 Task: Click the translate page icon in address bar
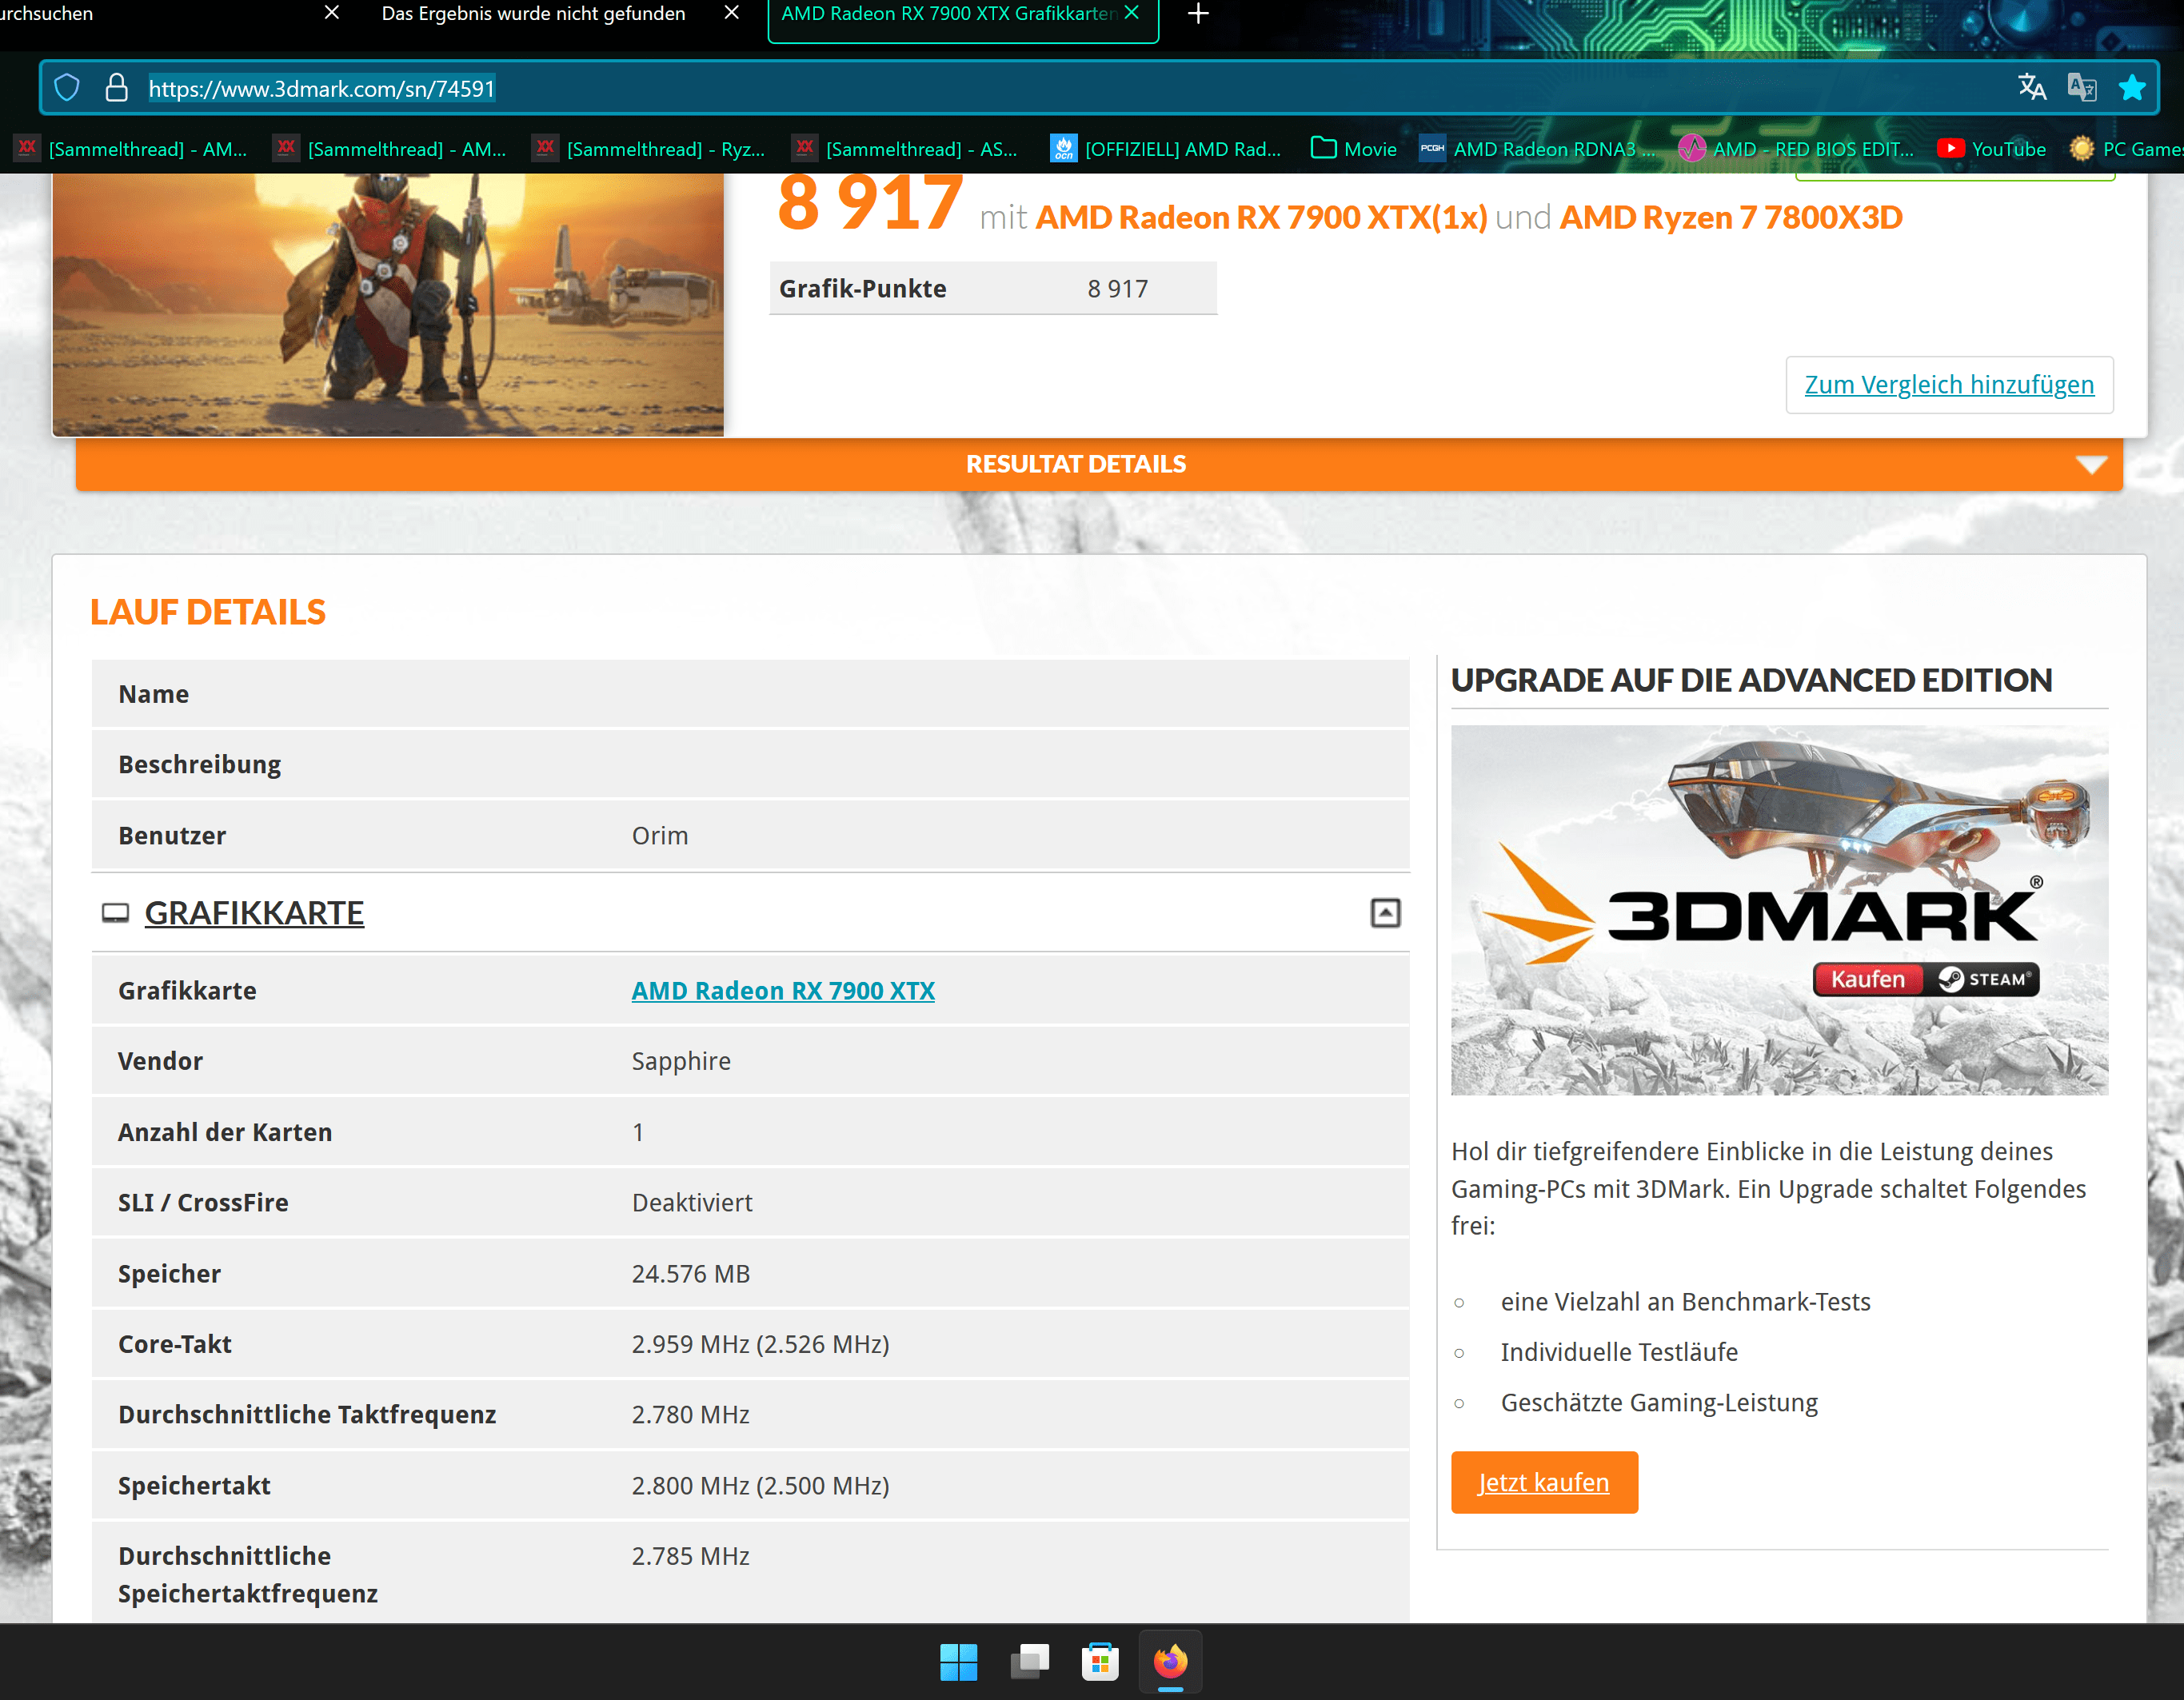point(2031,88)
